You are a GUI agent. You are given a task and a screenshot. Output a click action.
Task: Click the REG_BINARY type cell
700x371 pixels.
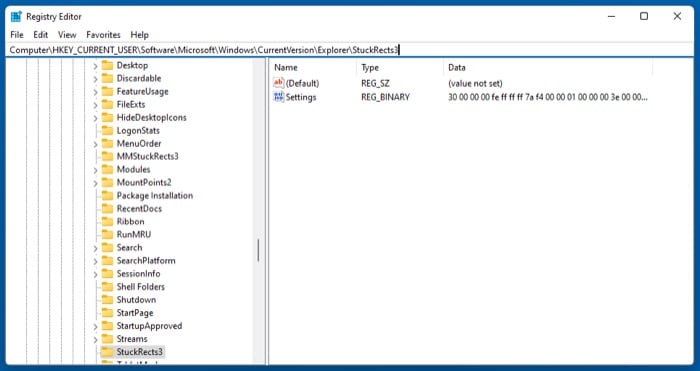[385, 97]
